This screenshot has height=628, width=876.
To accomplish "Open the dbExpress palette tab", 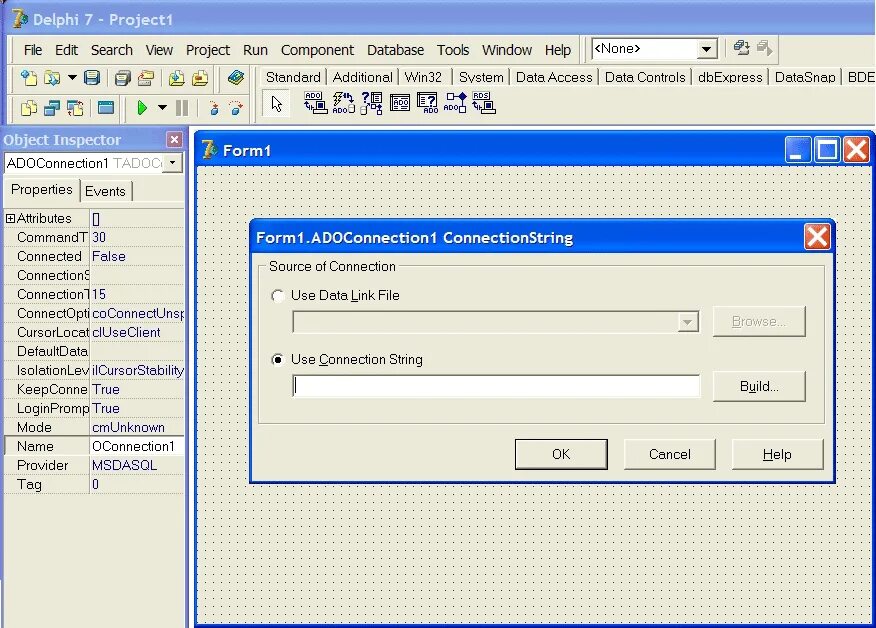I will coord(730,77).
